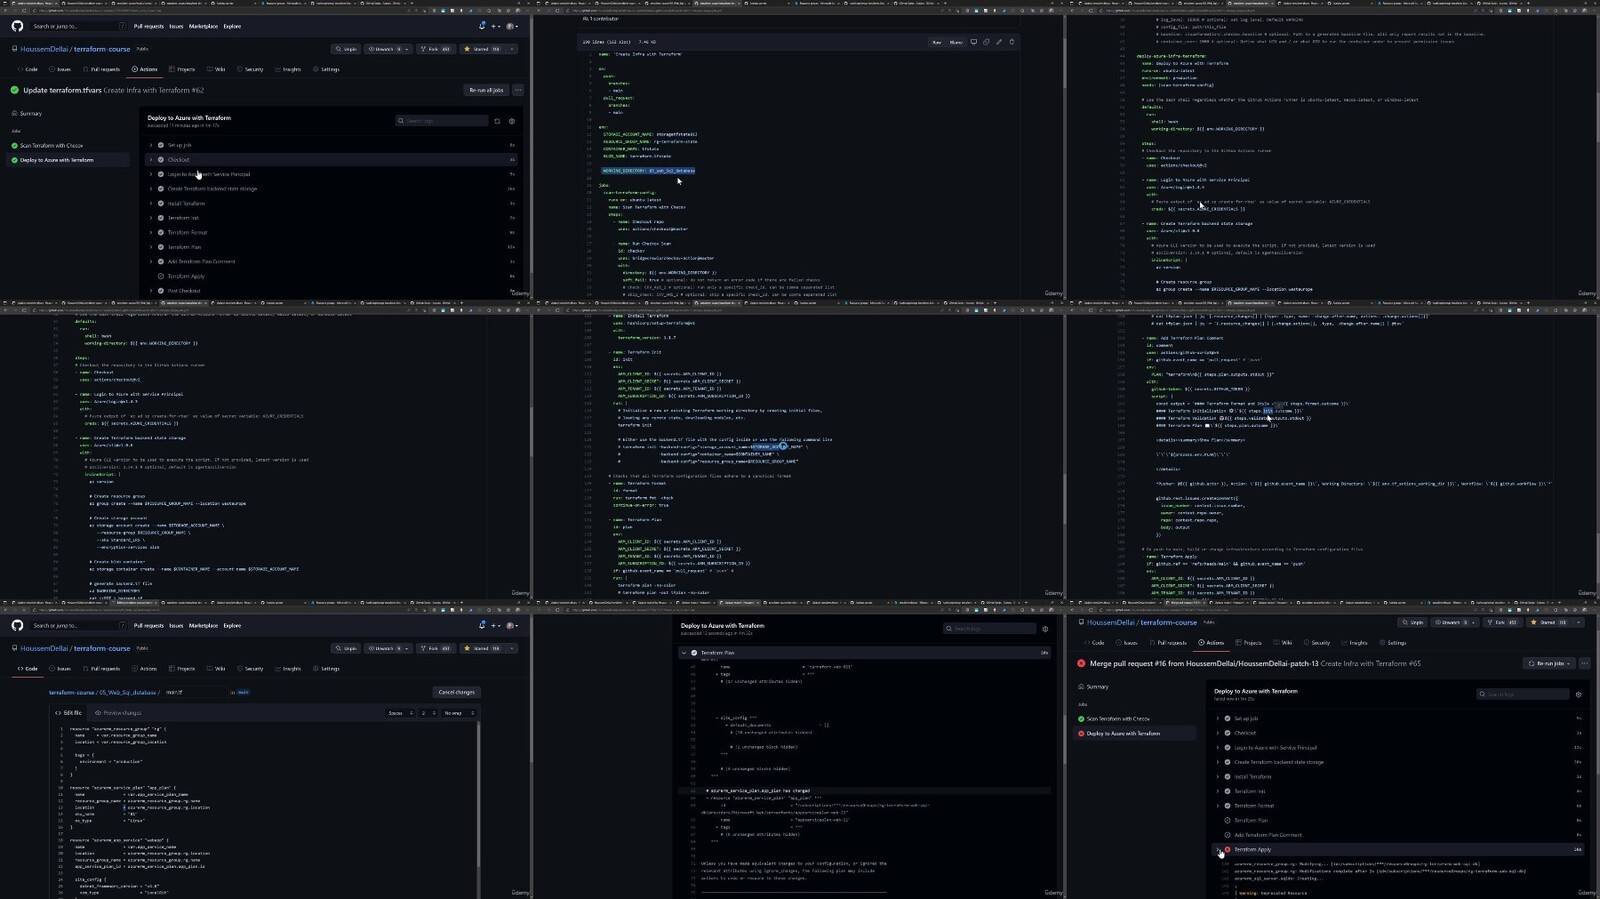
Task: Click the green status icon beside Update terraform.tfvars
Action: pyautogui.click(x=15, y=90)
